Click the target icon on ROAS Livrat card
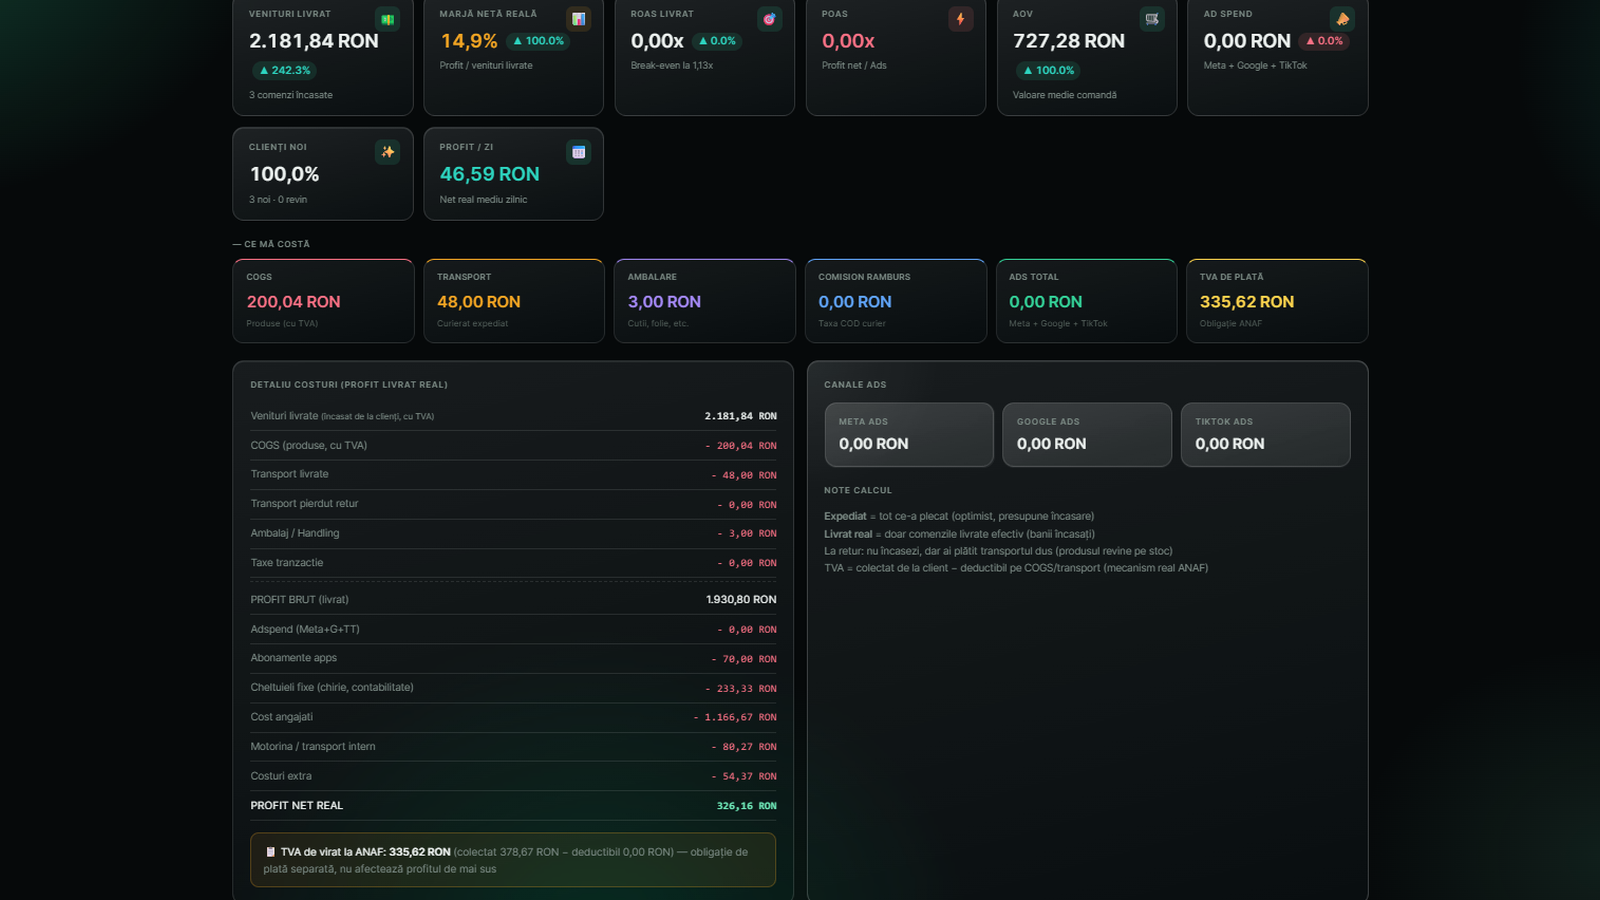 click(x=769, y=19)
